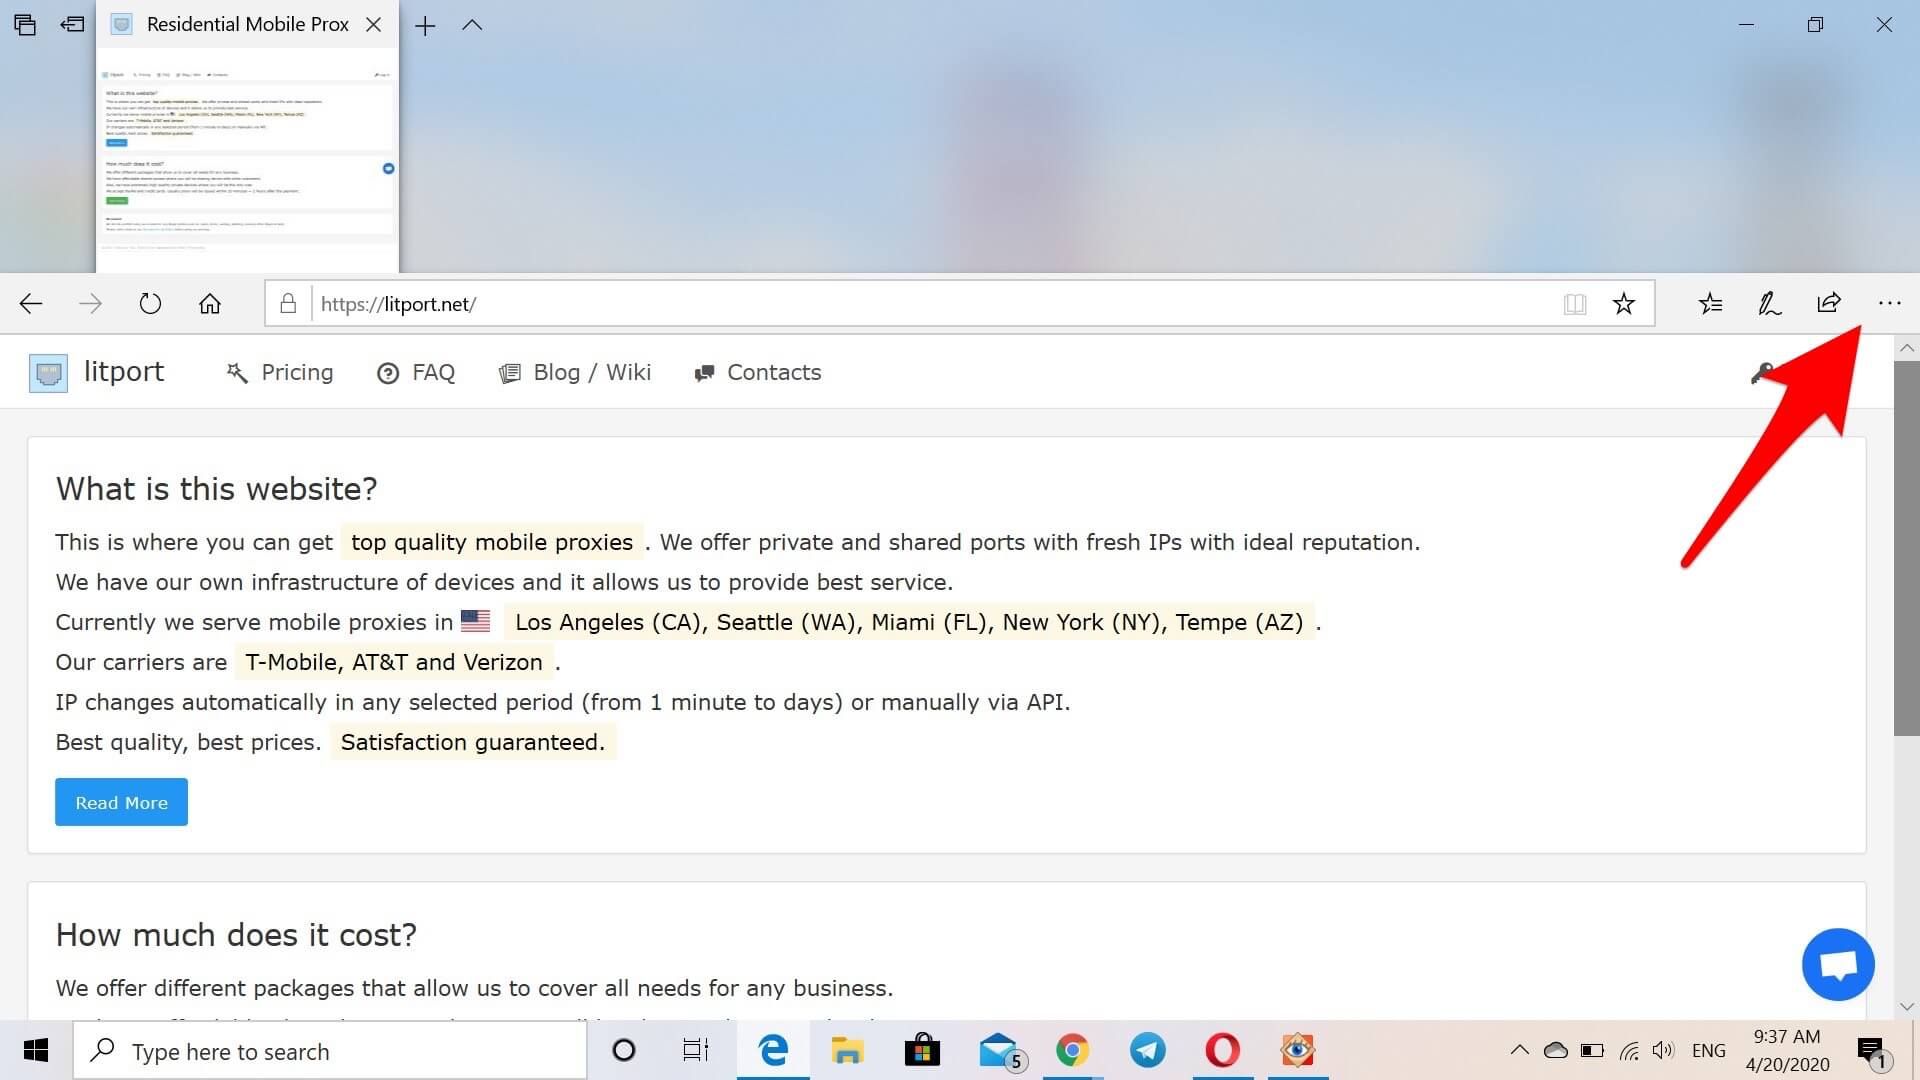The height and width of the screenshot is (1080, 1920).
Task: Open Task View
Action: [x=696, y=1050]
